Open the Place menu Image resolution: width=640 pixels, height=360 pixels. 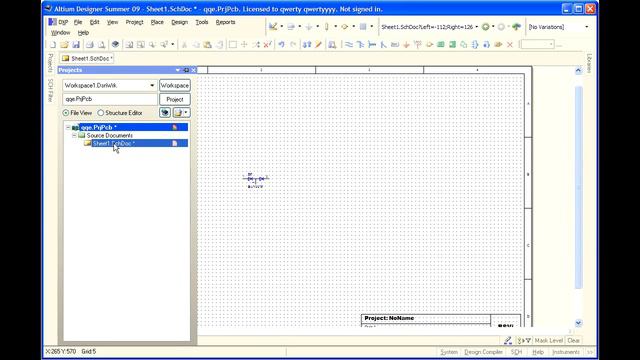click(157, 22)
